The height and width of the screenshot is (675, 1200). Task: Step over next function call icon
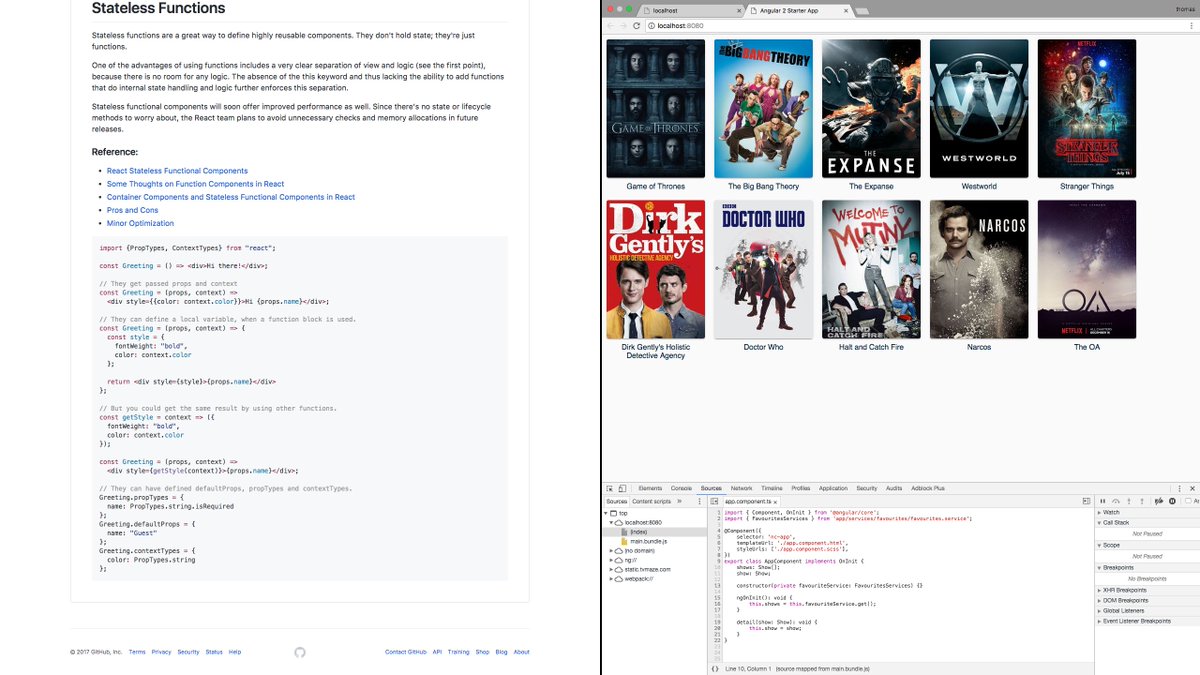tap(1116, 501)
